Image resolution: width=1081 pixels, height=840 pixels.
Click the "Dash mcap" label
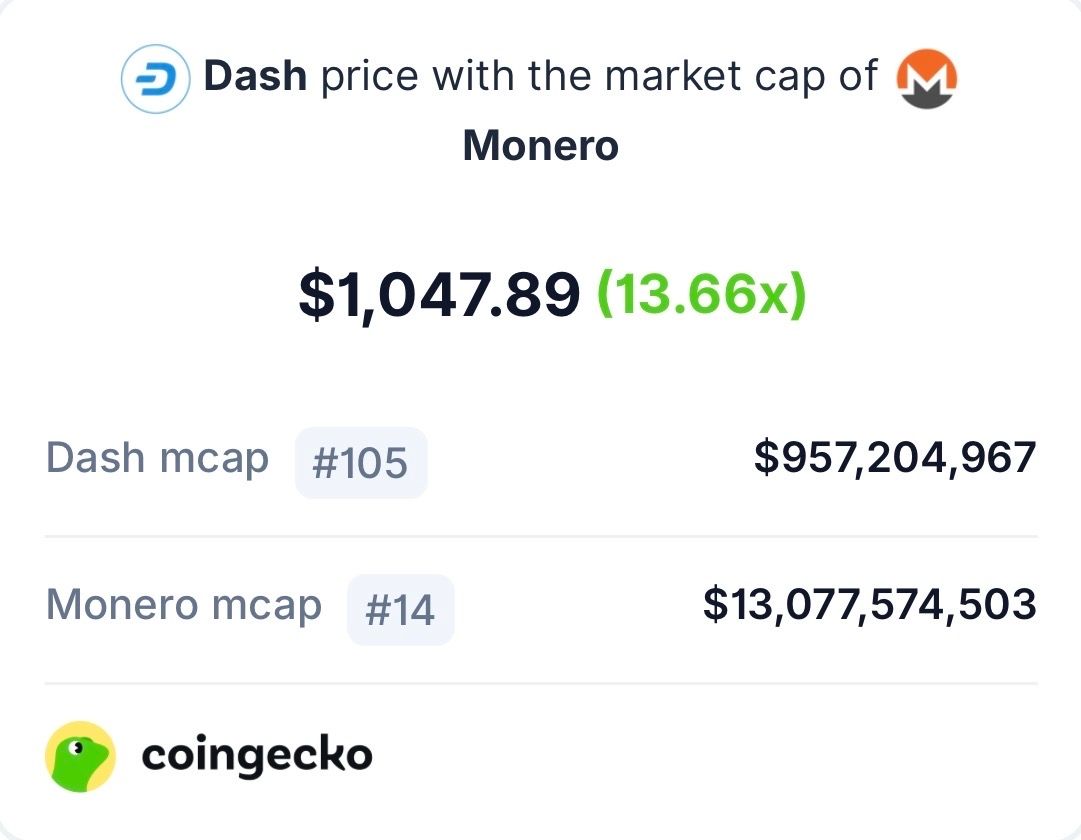[x=157, y=459]
